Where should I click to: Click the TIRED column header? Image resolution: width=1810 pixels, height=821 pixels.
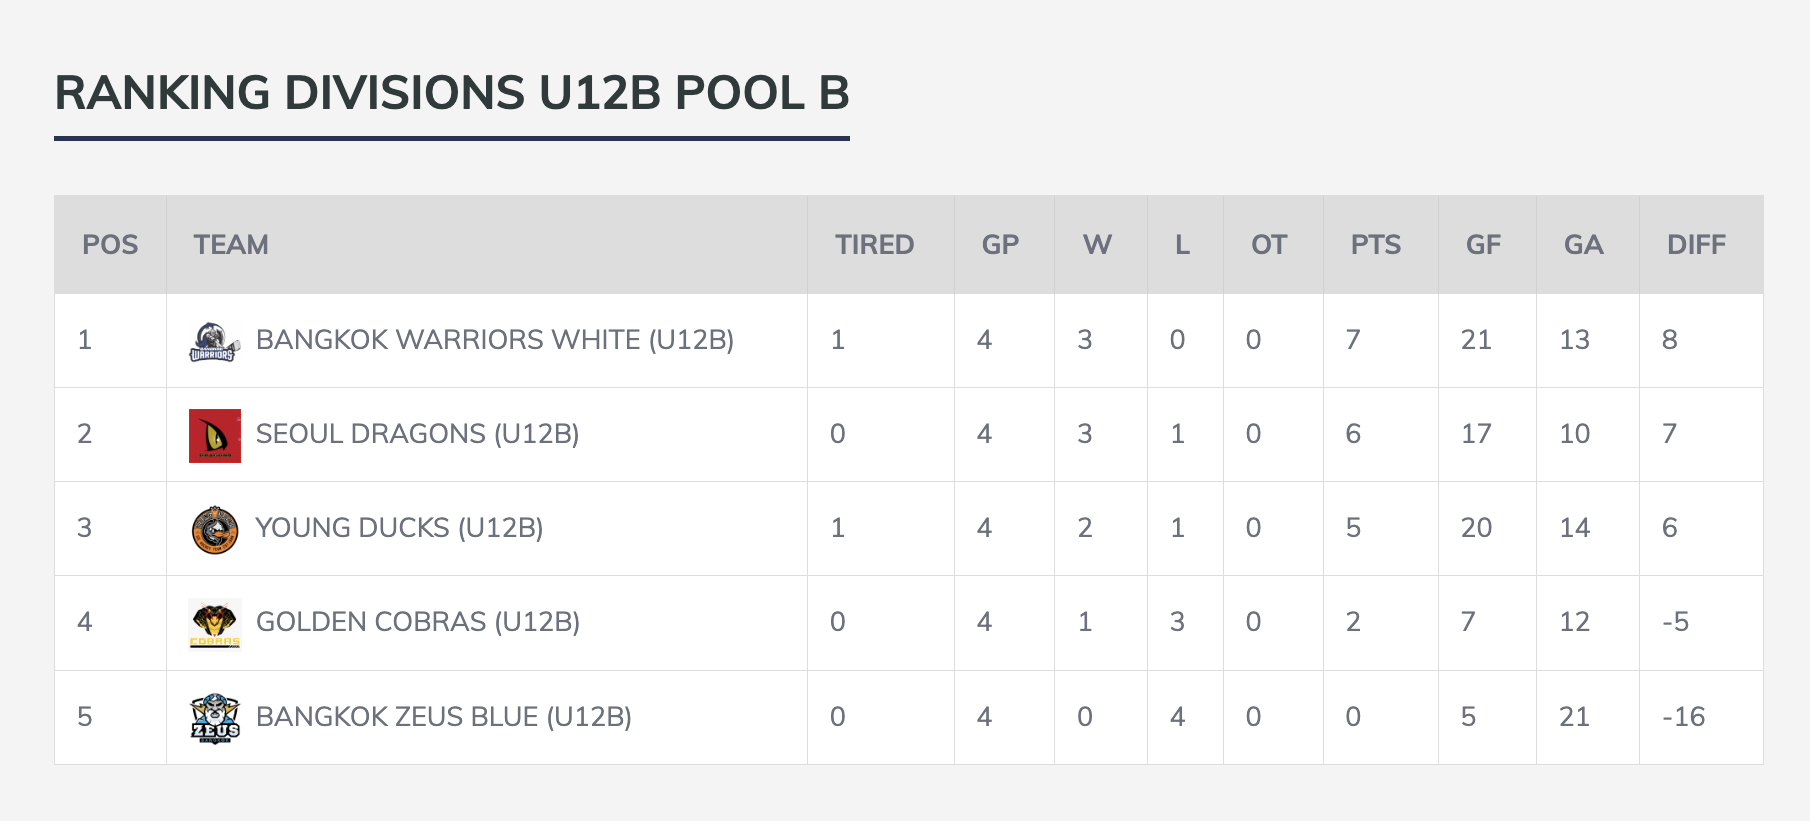874,245
